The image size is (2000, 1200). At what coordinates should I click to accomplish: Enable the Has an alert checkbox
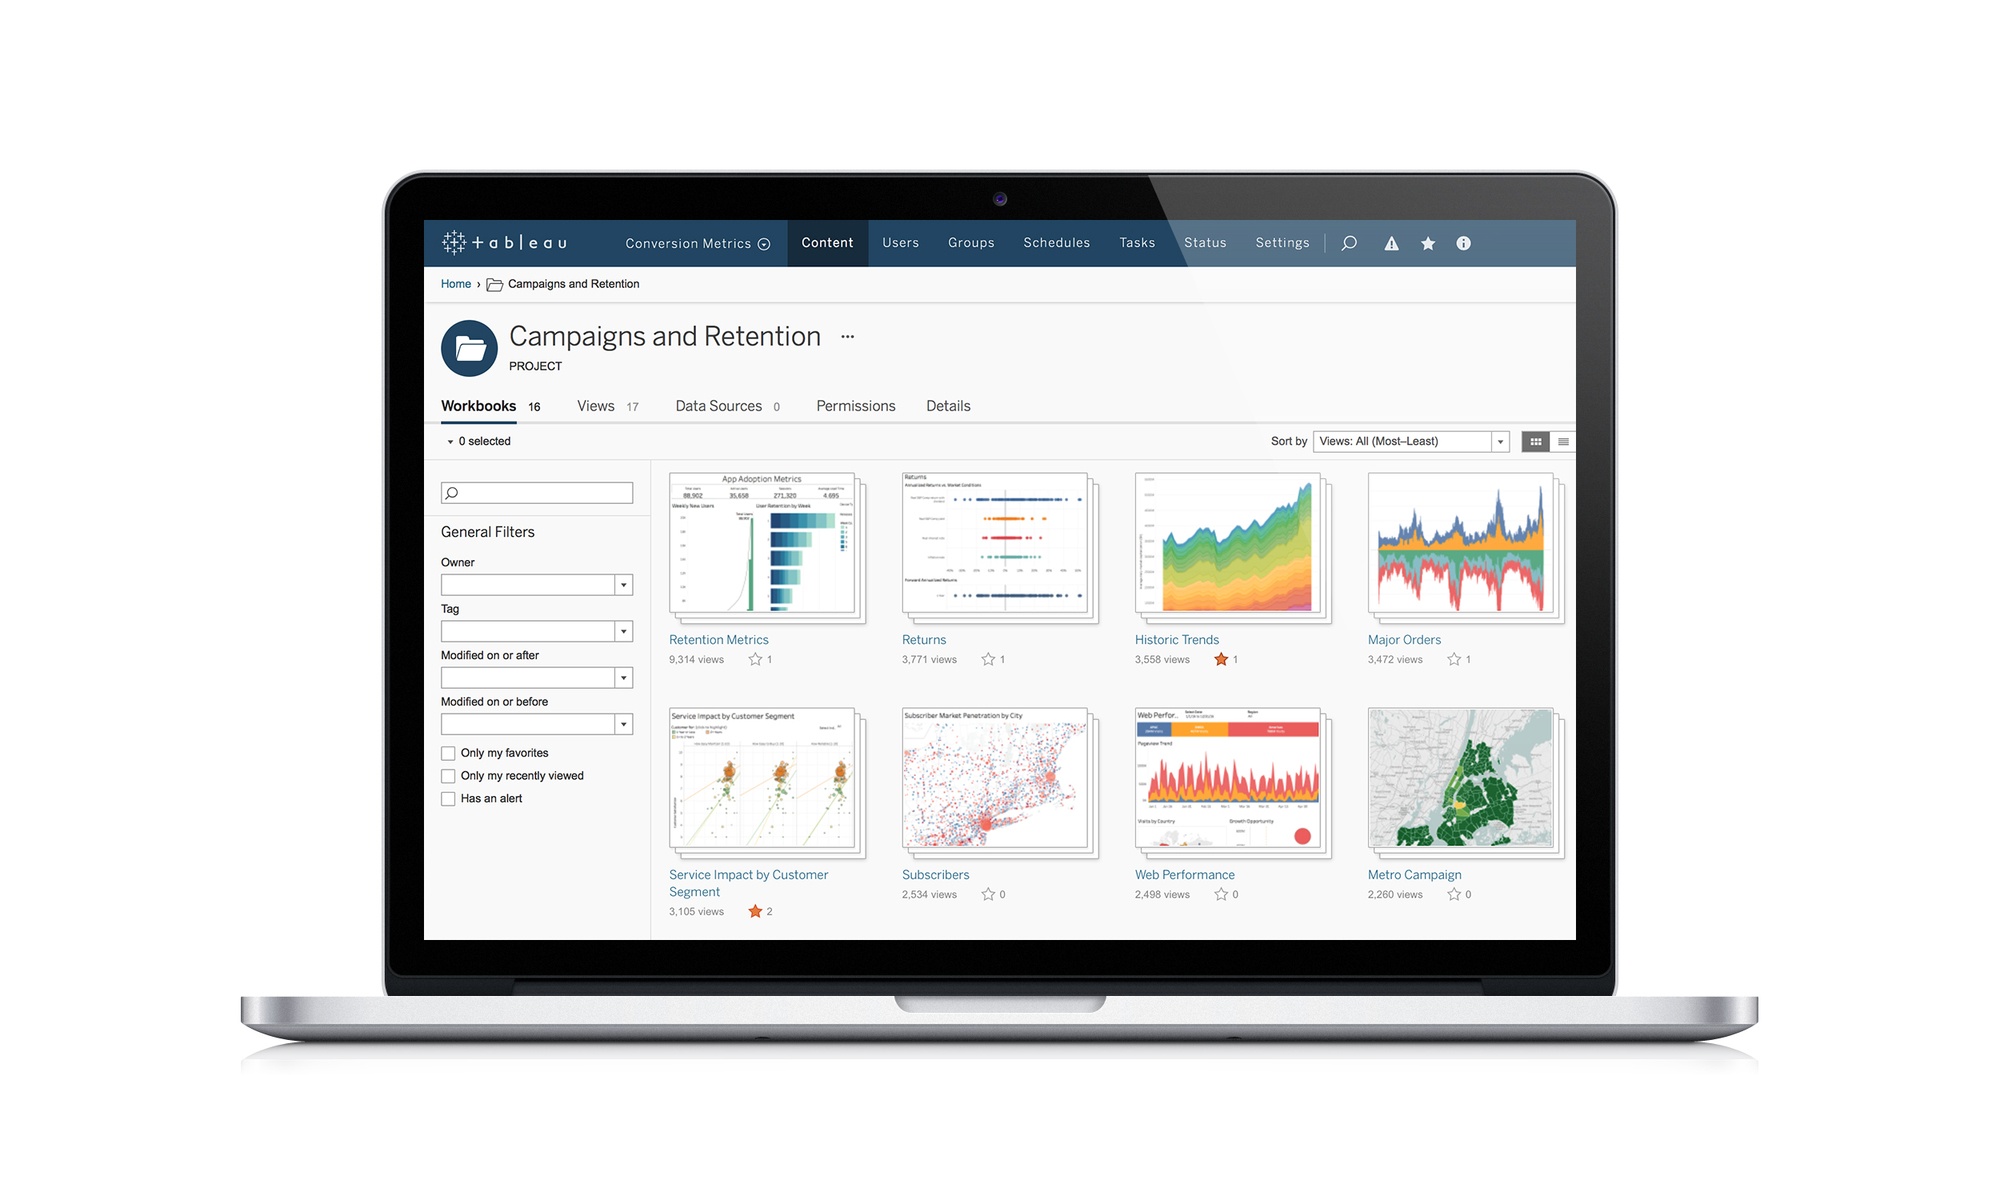coord(446,797)
